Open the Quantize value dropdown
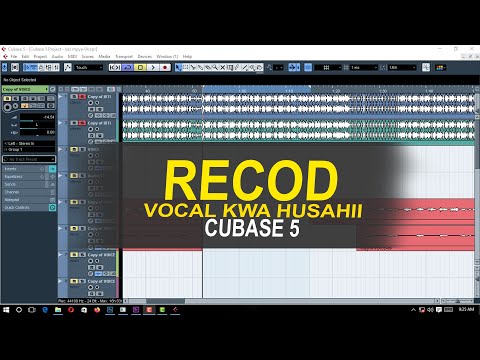 402,68
